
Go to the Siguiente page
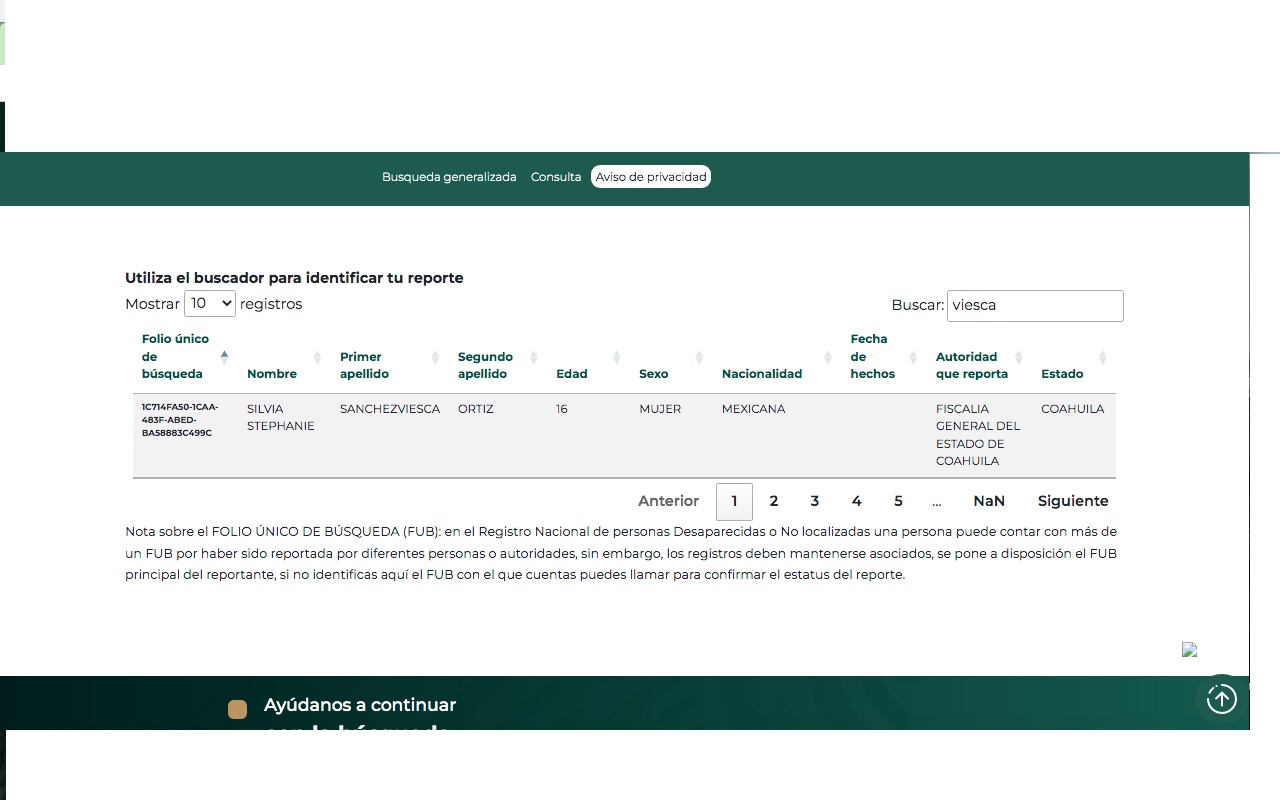tap(1073, 501)
